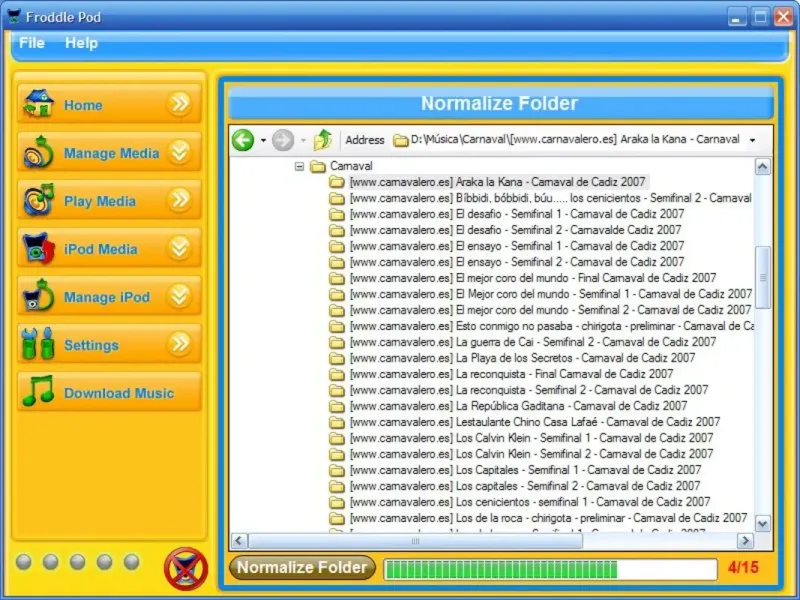Expand iPod Media down chevron
Image resolution: width=800 pixels, height=600 pixels.
(x=180, y=248)
